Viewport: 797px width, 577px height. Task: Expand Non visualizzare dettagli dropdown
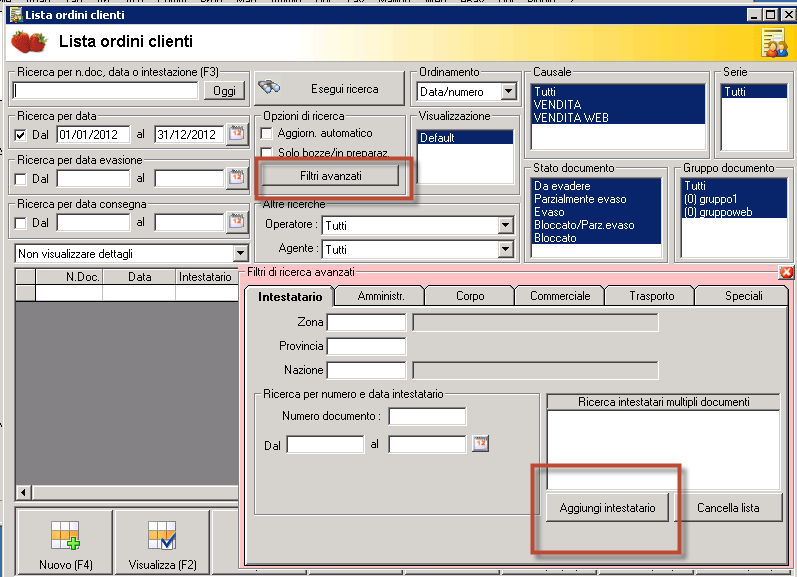click(240, 253)
